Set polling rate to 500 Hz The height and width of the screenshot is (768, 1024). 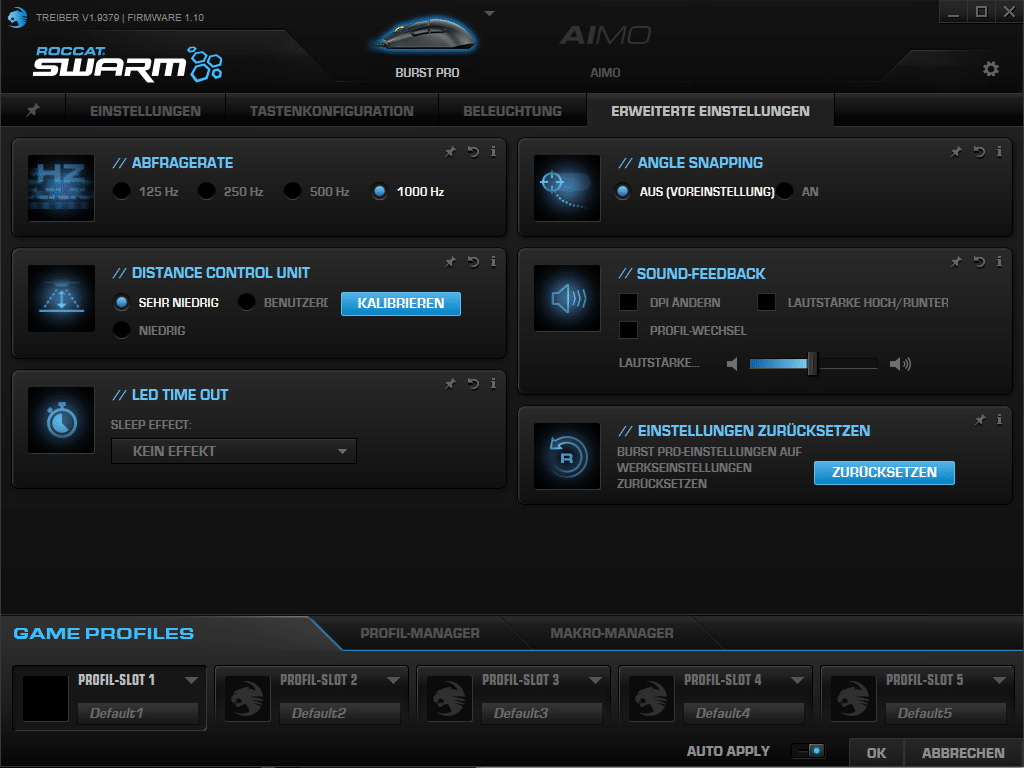click(293, 191)
